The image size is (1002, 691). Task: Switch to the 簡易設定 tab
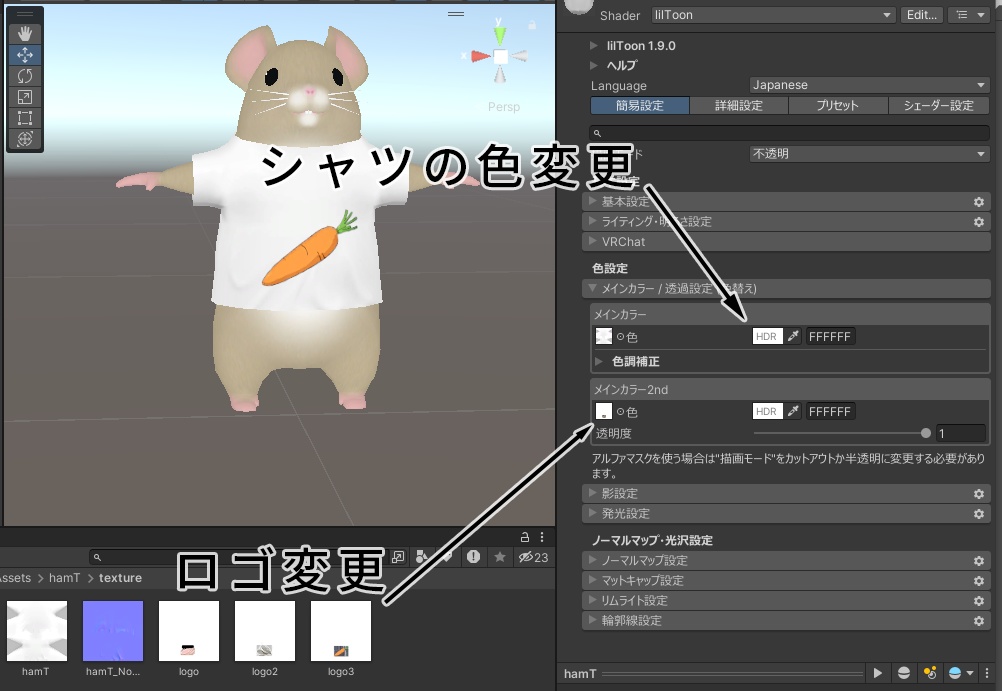point(640,105)
